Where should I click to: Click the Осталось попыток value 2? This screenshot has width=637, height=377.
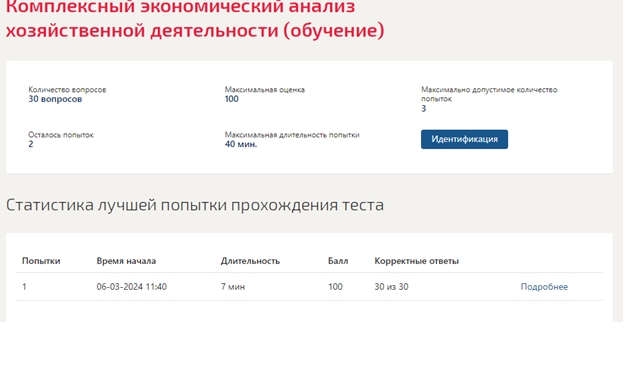click(x=31, y=144)
